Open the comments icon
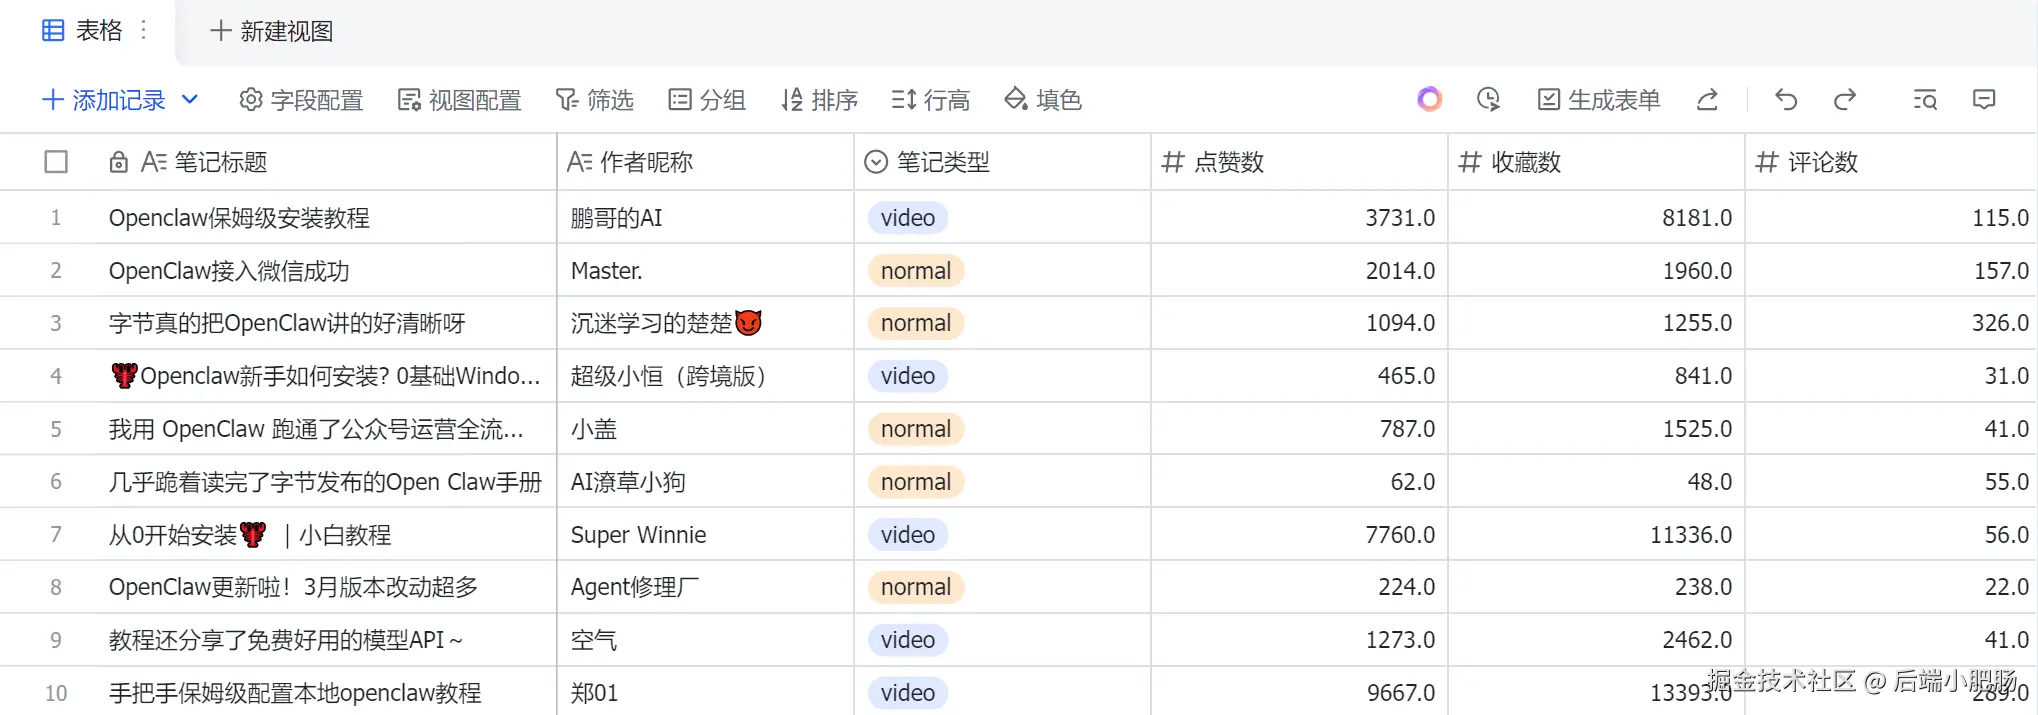The height and width of the screenshot is (715, 2038). [x=1984, y=100]
